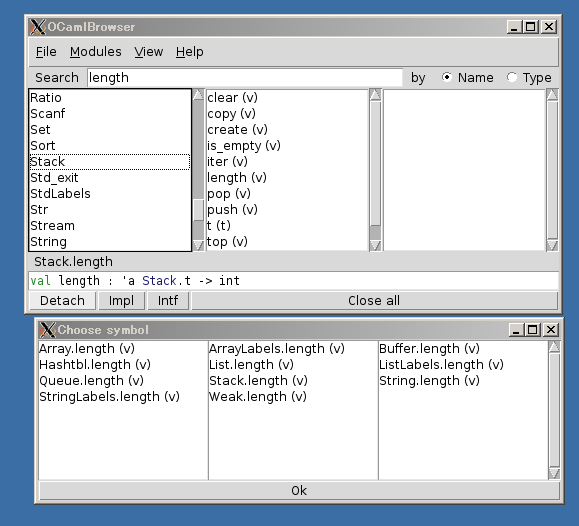Select Set in the module list
579x526 pixels.
110,130
